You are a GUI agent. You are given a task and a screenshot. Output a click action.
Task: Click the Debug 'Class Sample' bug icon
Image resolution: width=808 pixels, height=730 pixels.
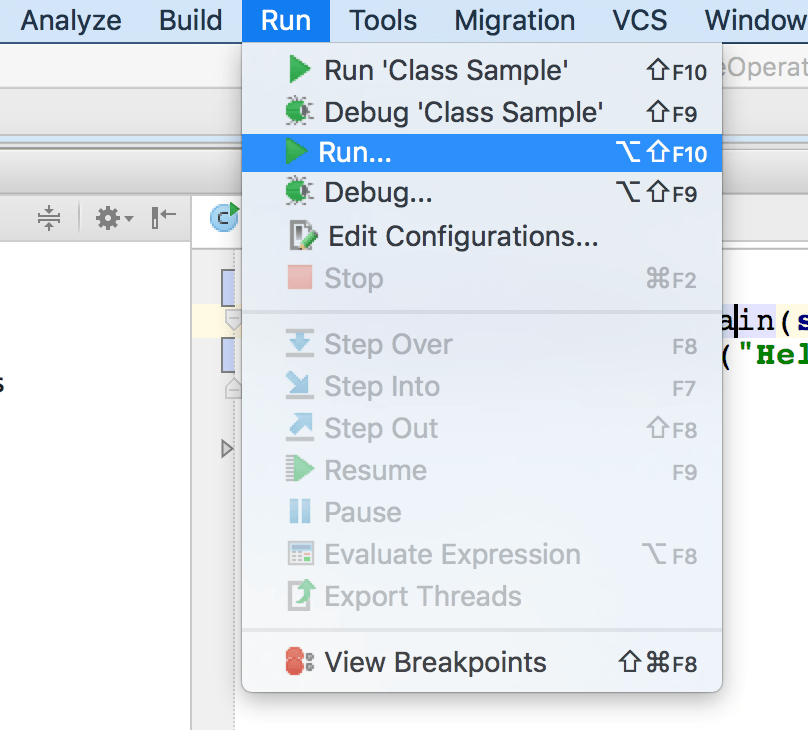coord(299,111)
